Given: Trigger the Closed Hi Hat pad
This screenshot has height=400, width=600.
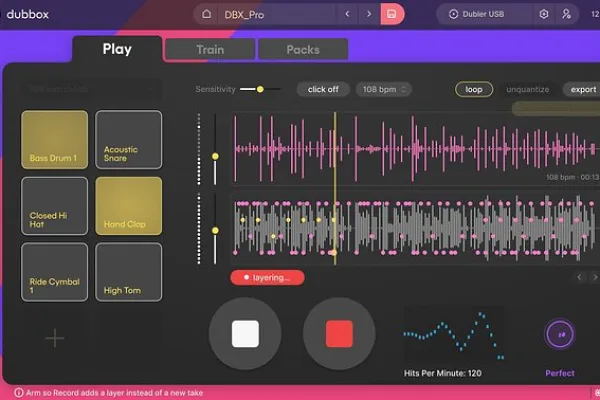Looking at the screenshot, I should point(55,206).
